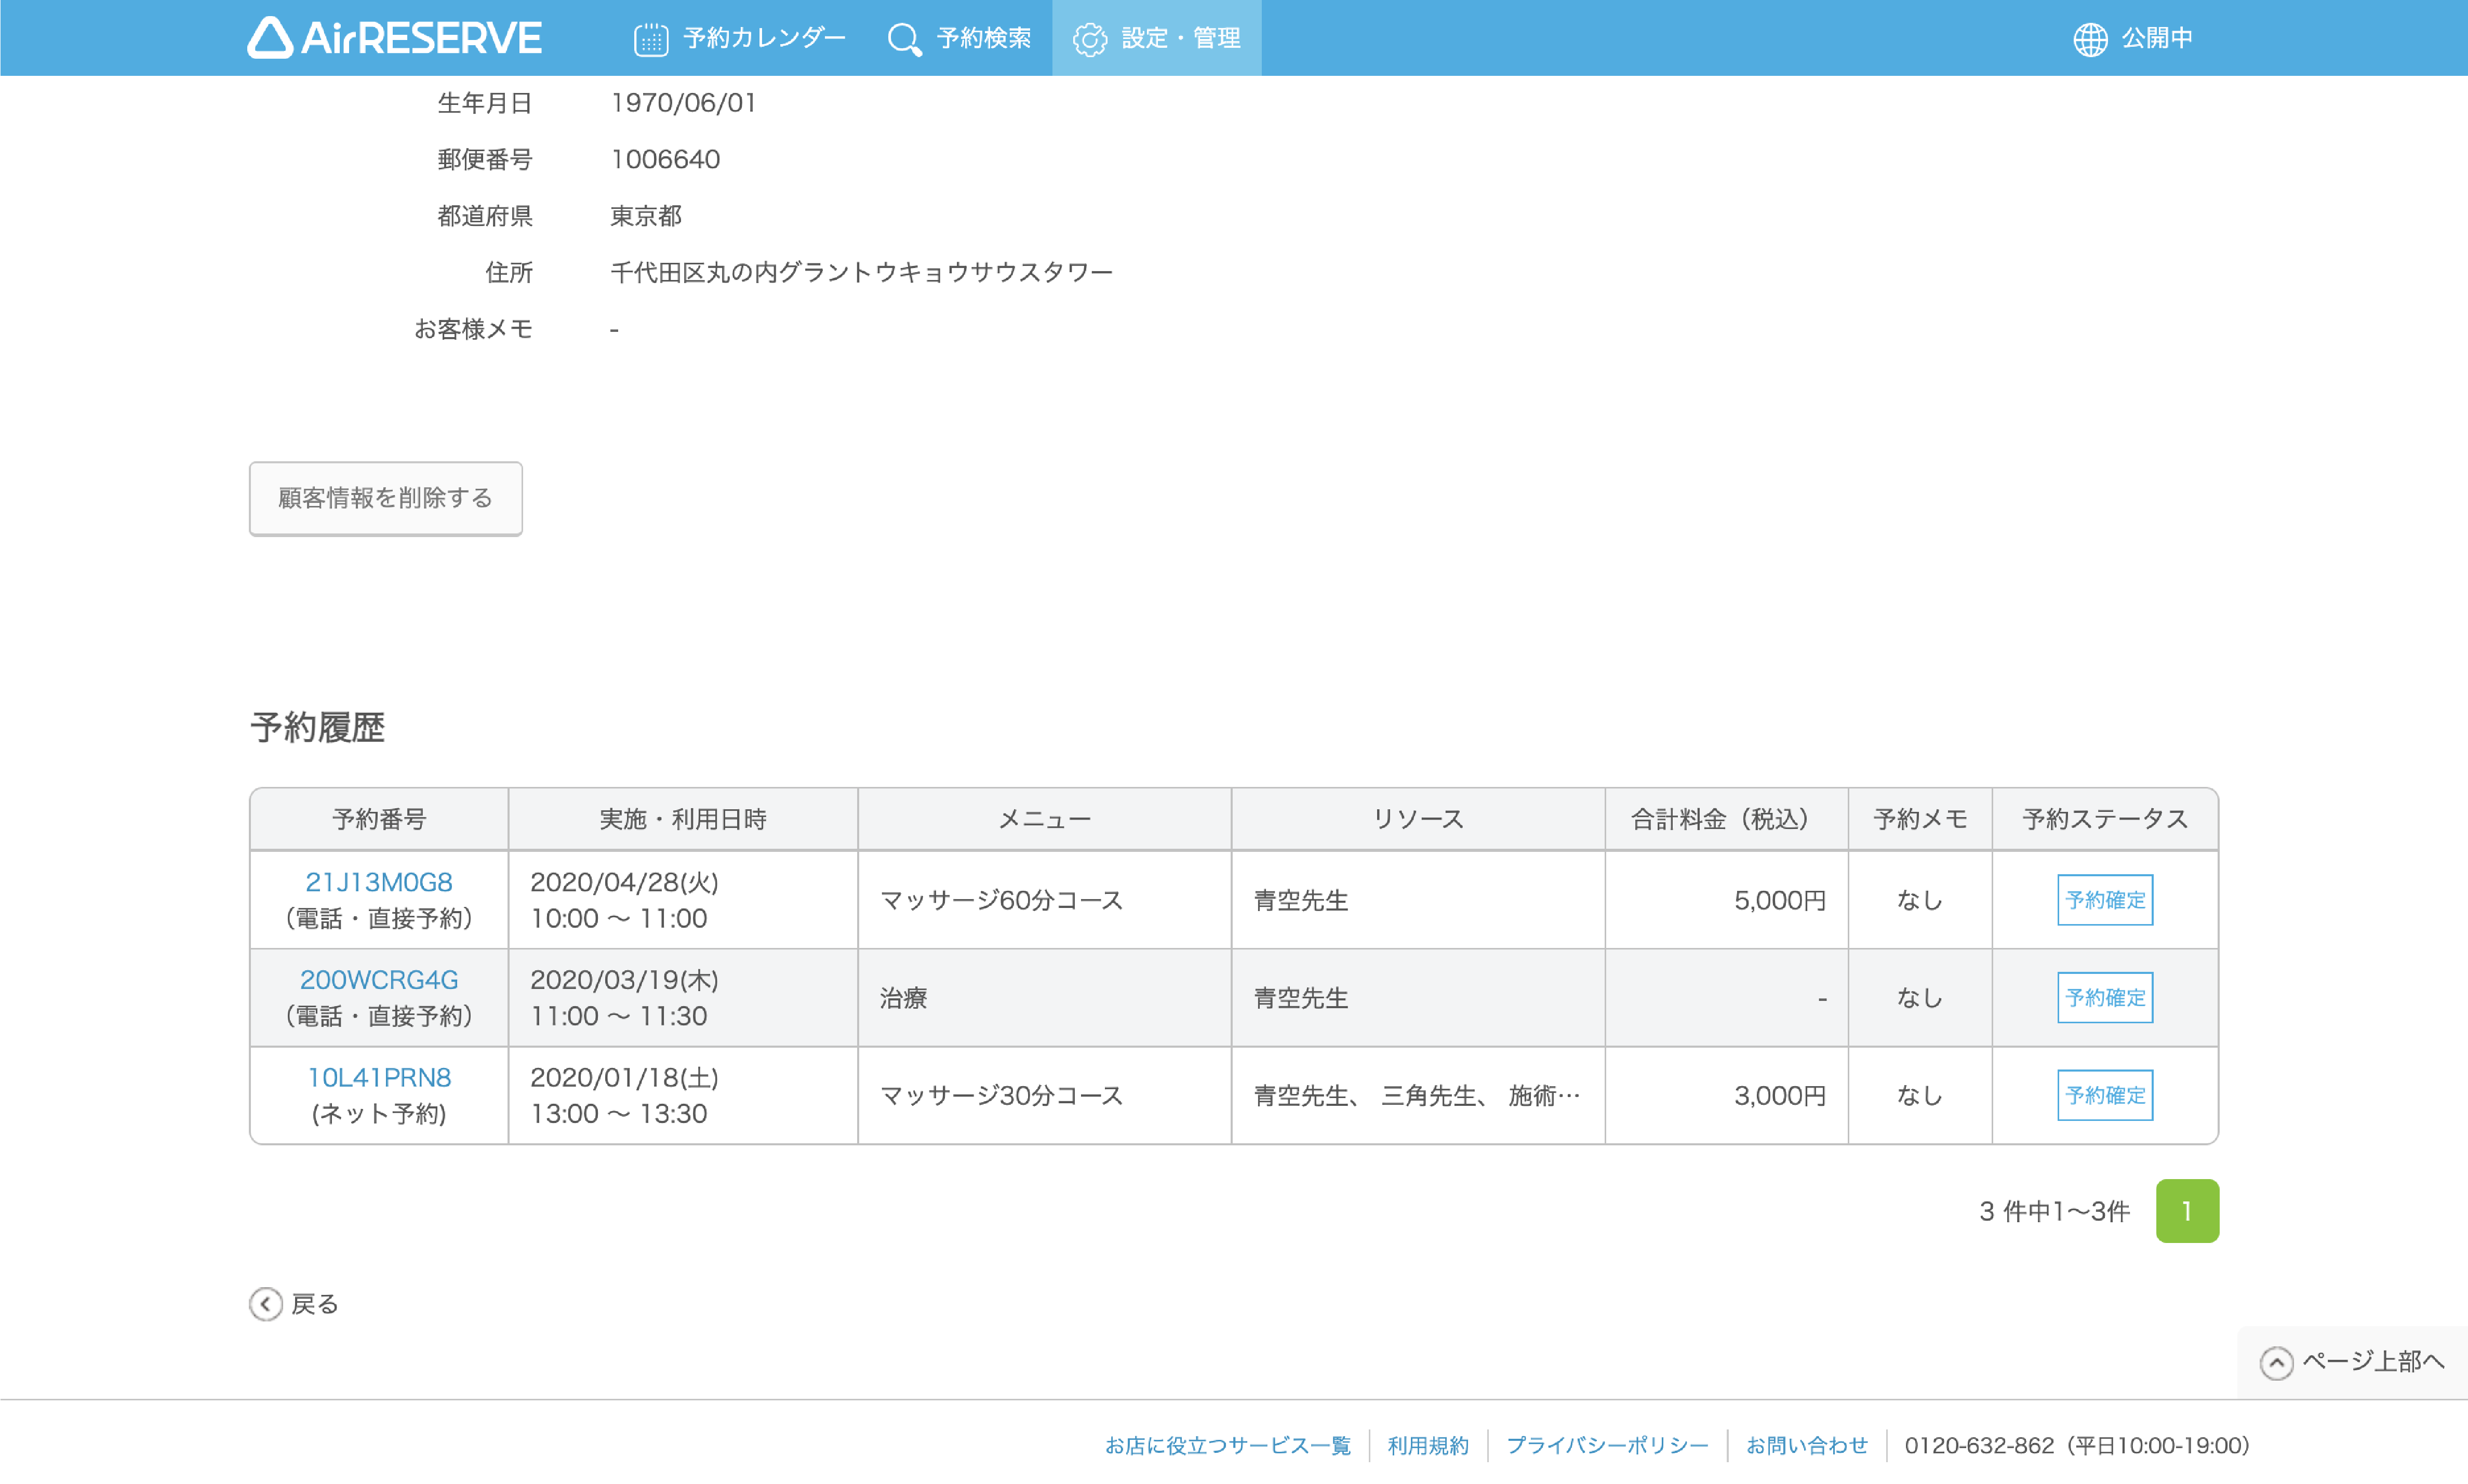
Task: Open reservation 21J13M0G8 details
Action: coord(378,882)
